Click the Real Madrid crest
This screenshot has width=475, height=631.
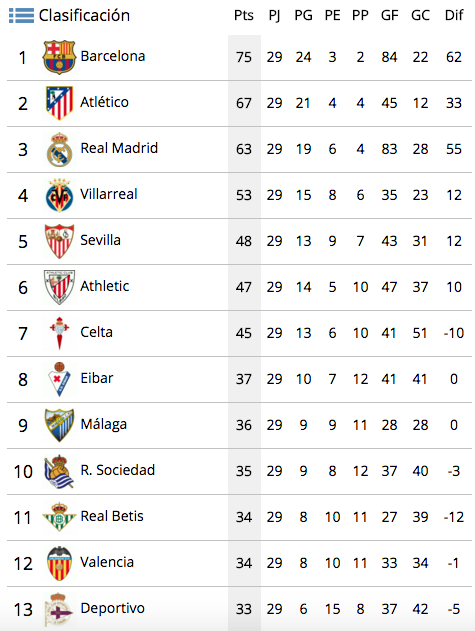[59, 149]
